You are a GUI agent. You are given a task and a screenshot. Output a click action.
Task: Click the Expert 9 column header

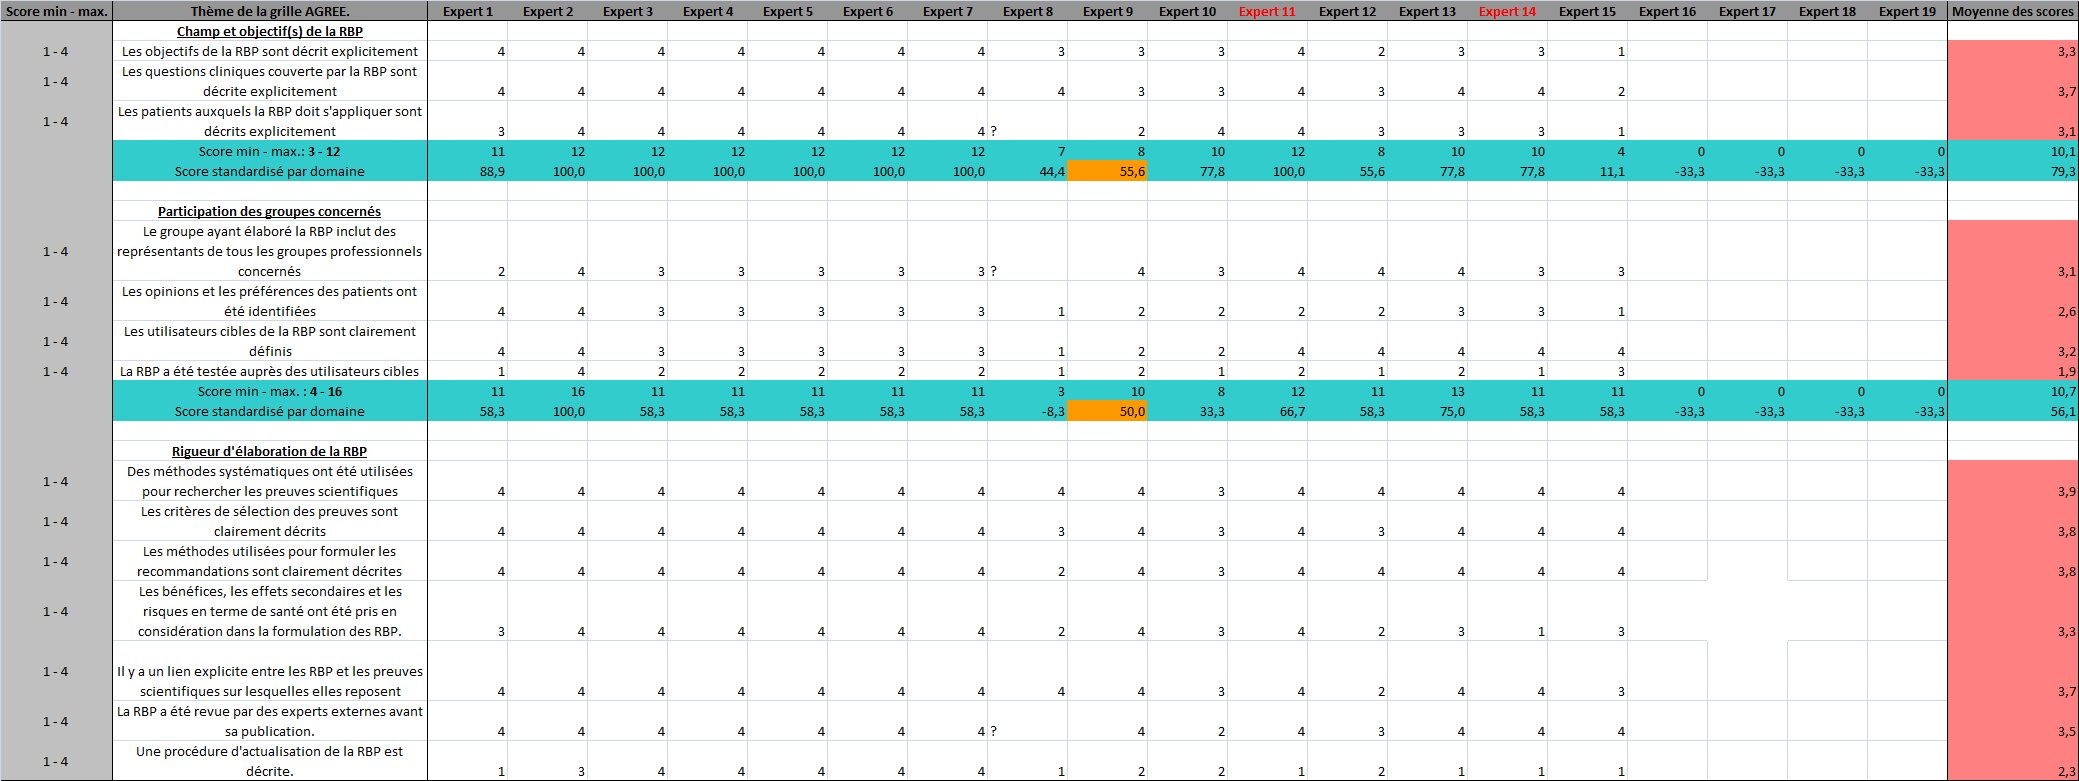coord(1108,11)
